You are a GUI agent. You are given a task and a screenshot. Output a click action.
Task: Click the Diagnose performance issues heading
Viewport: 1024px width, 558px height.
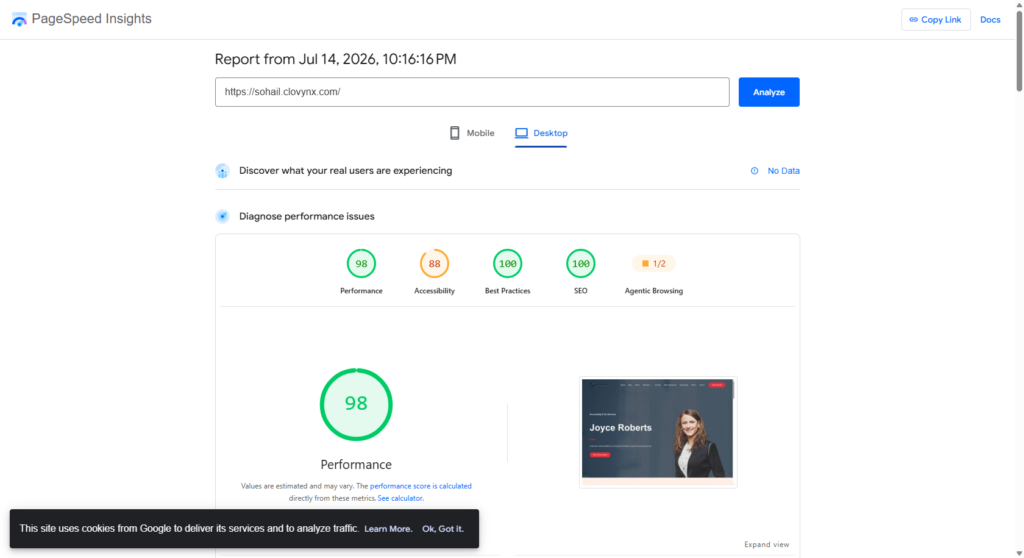[307, 217]
